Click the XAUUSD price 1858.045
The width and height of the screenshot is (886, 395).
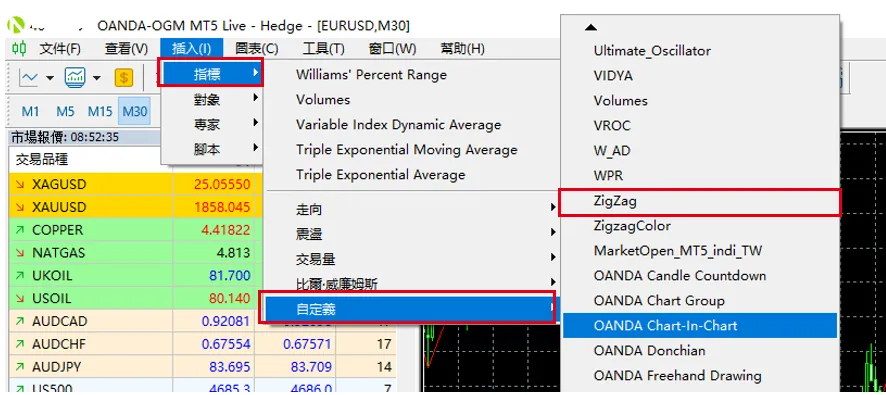222,207
